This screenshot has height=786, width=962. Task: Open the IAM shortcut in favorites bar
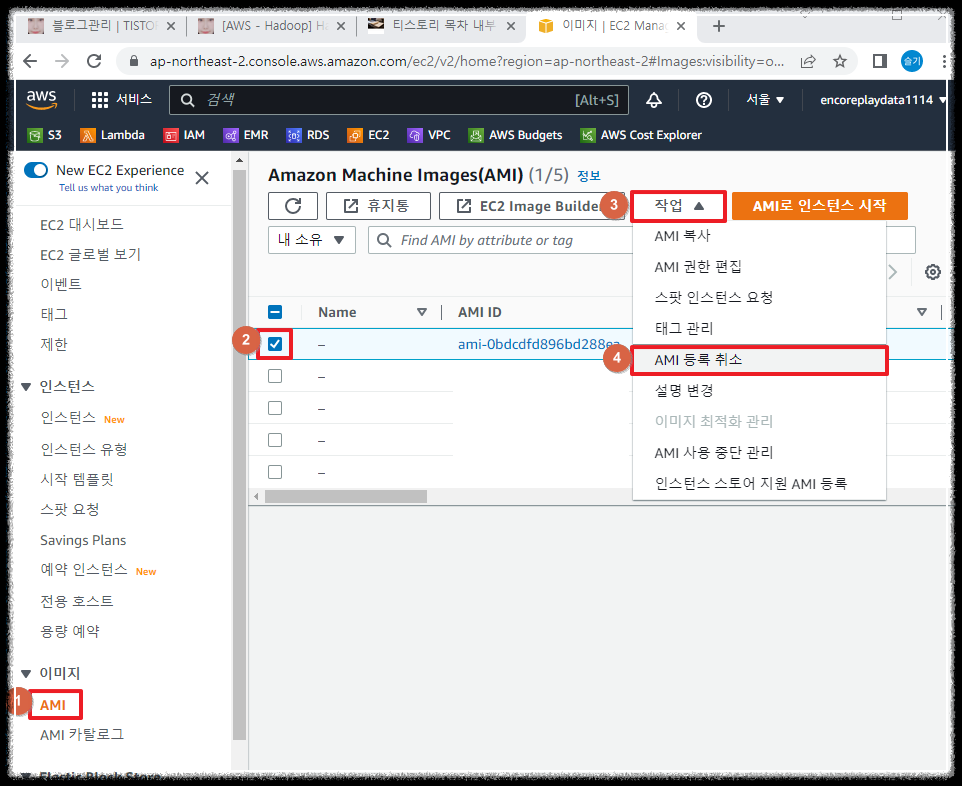[184, 135]
